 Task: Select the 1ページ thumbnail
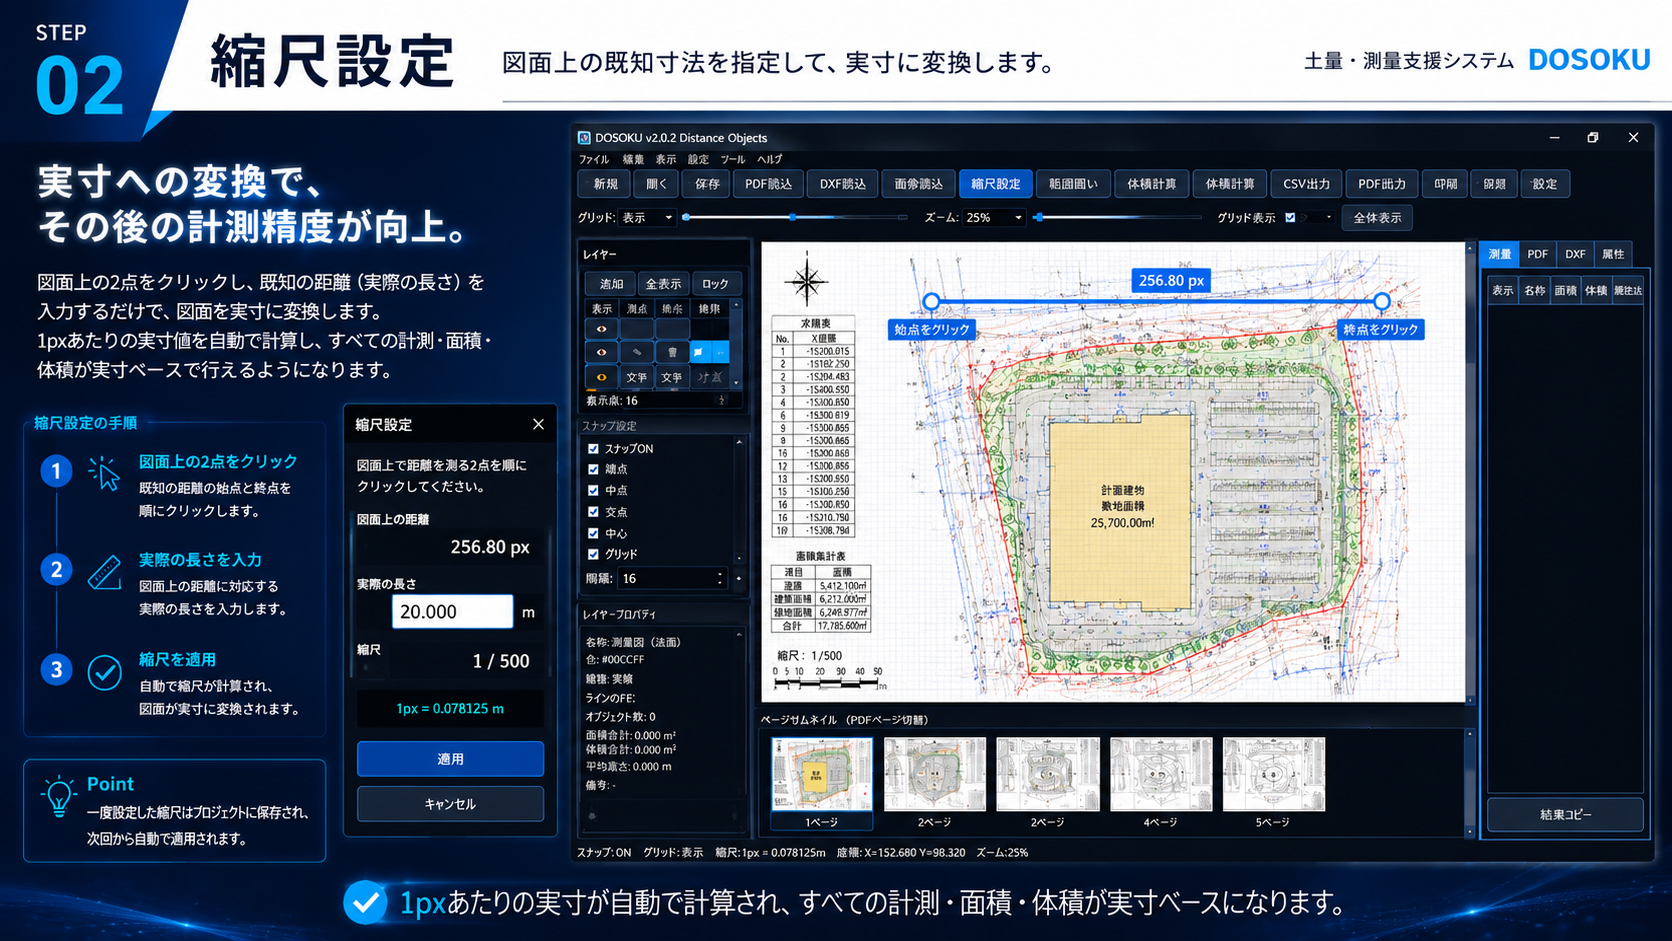tap(821, 784)
